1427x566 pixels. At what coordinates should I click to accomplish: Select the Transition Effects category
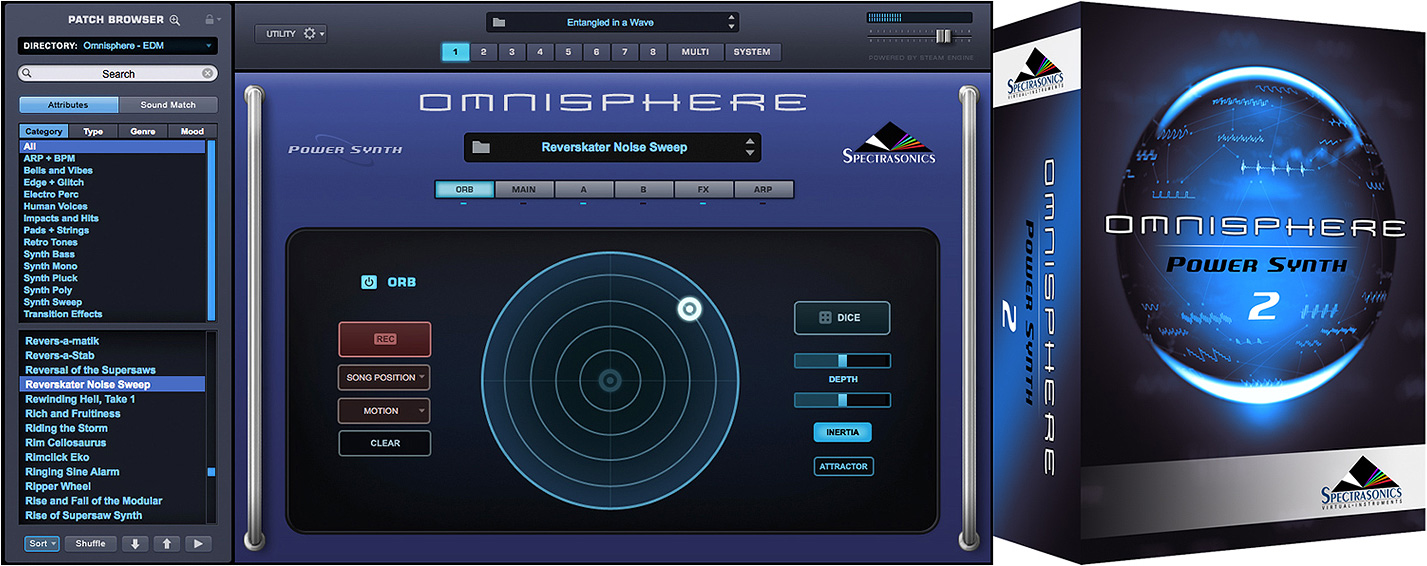63,314
